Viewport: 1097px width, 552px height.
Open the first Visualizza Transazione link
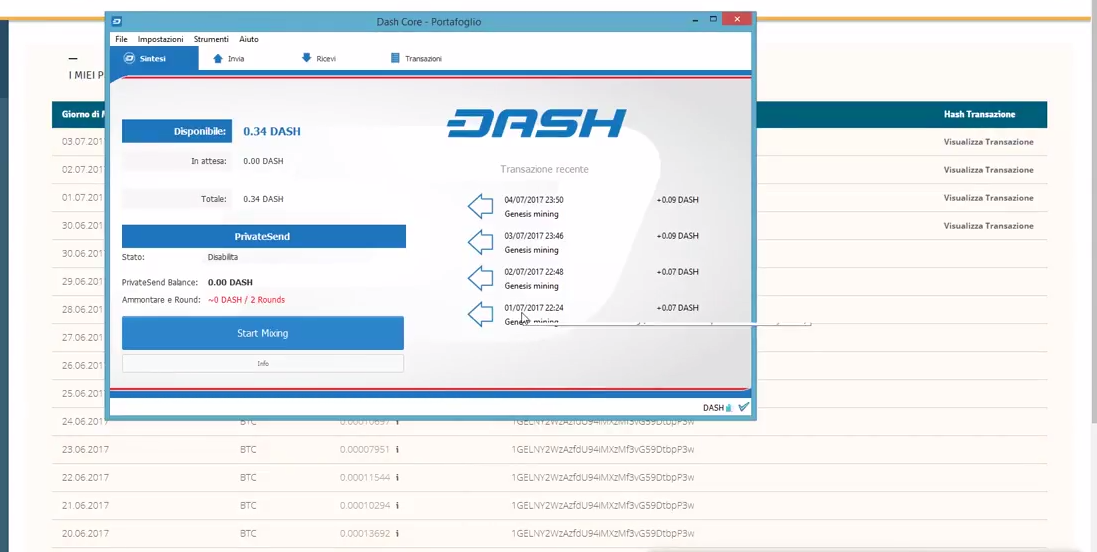pyautogui.click(x=988, y=142)
